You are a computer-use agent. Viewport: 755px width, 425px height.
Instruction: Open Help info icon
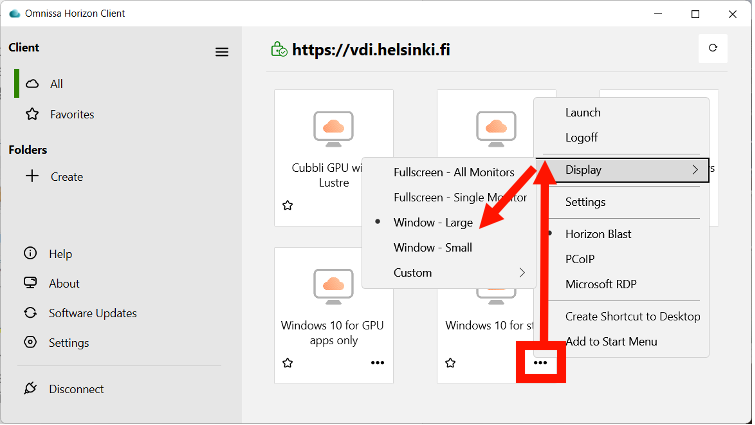point(30,253)
